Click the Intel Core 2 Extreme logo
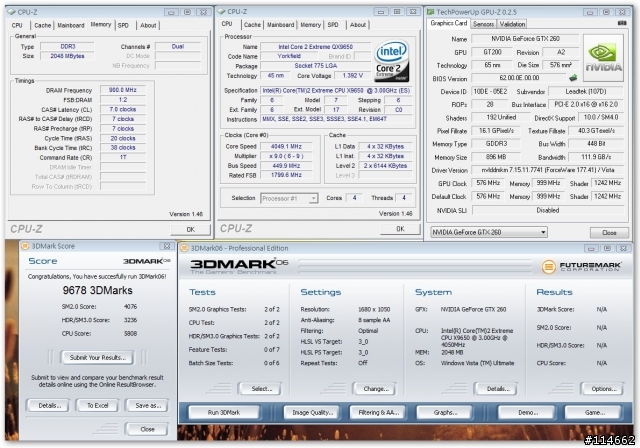Image resolution: width=640 pixels, height=448 pixels. (x=391, y=61)
